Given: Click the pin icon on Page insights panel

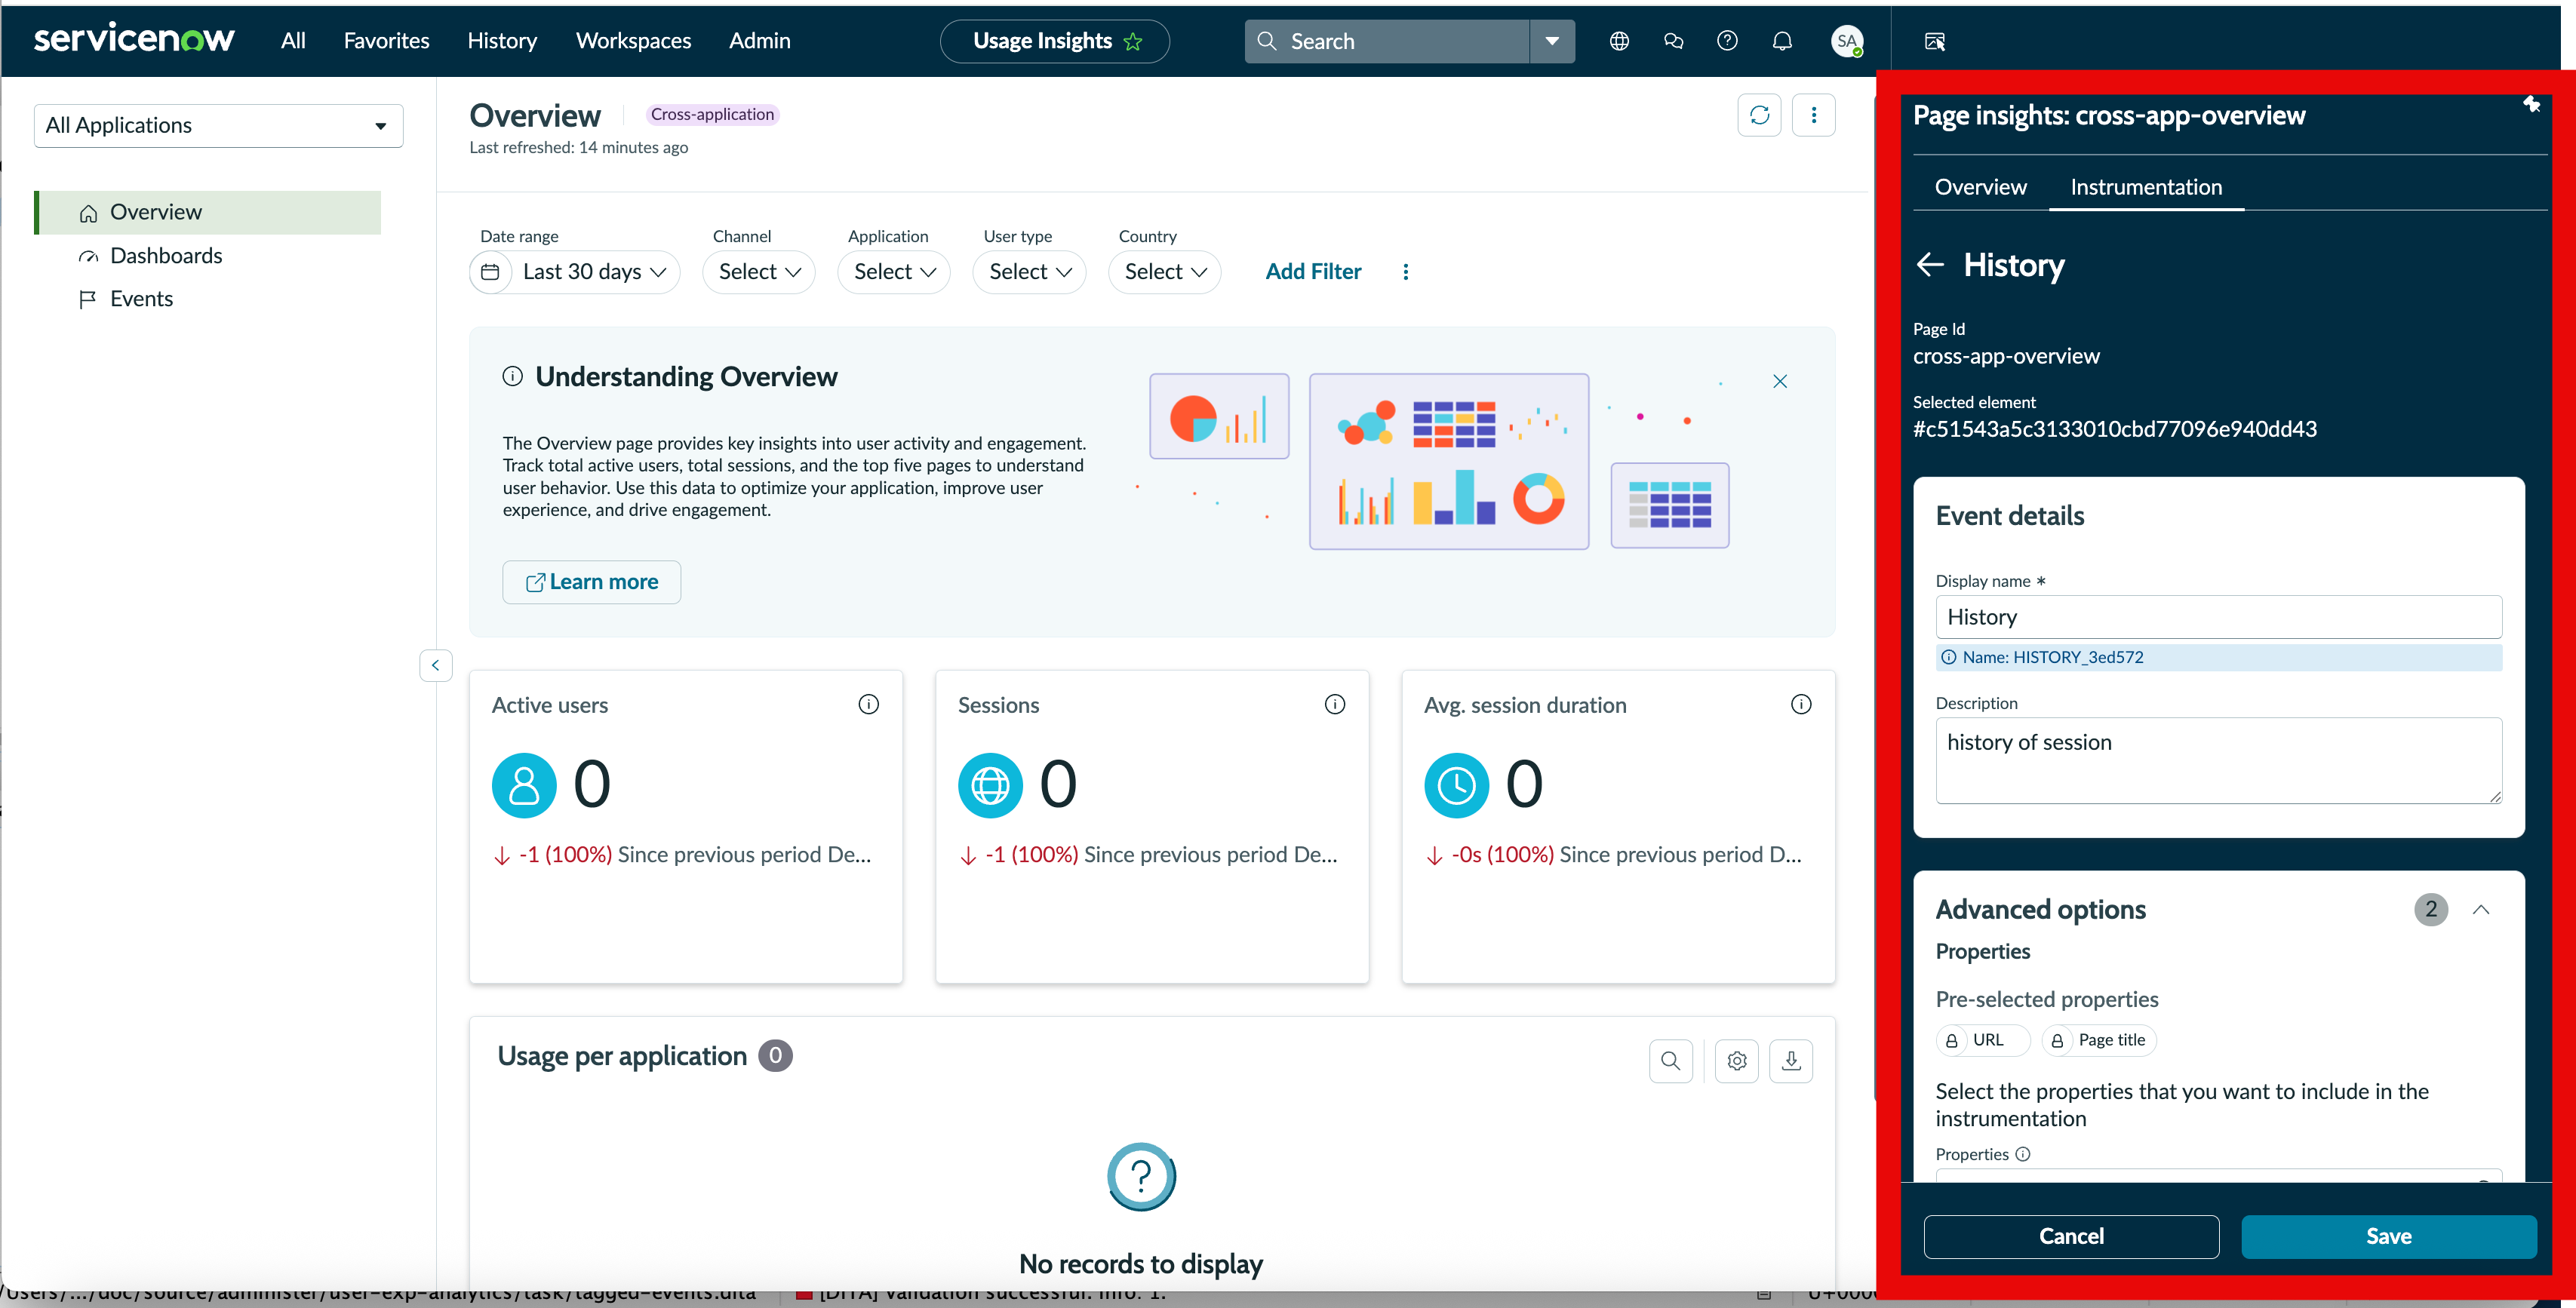Looking at the screenshot, I should 2531,104.
